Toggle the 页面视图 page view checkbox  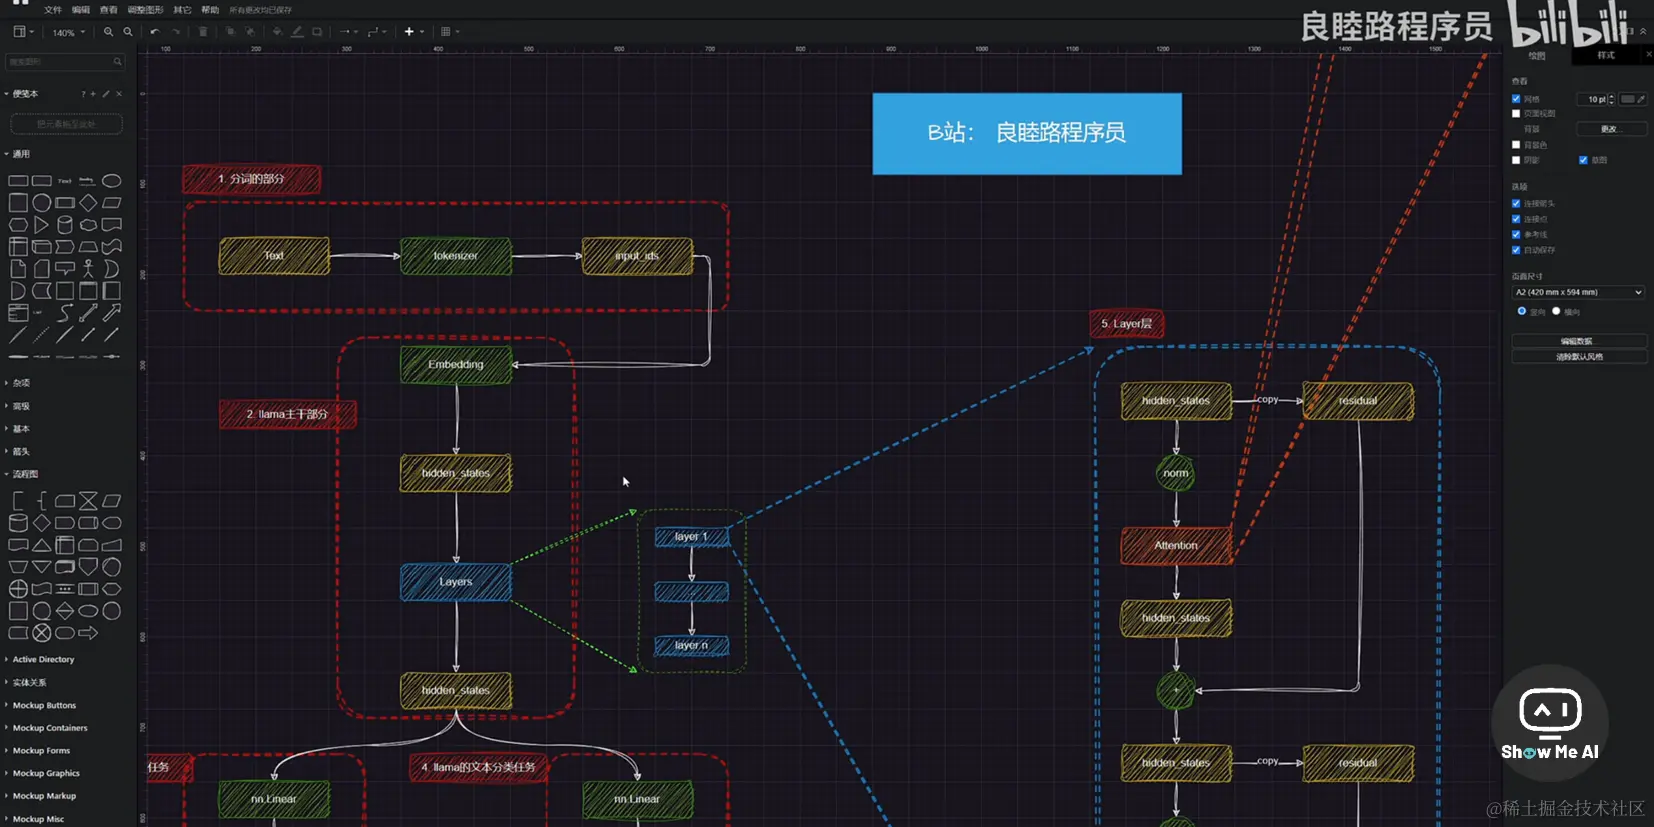click(x=1516, y=114)
